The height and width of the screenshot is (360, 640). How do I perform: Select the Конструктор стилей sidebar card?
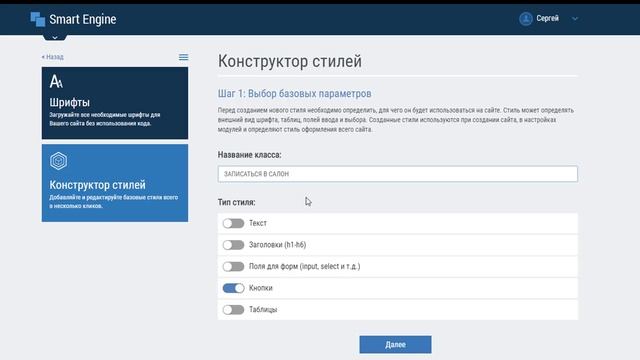tap(115, 183)
